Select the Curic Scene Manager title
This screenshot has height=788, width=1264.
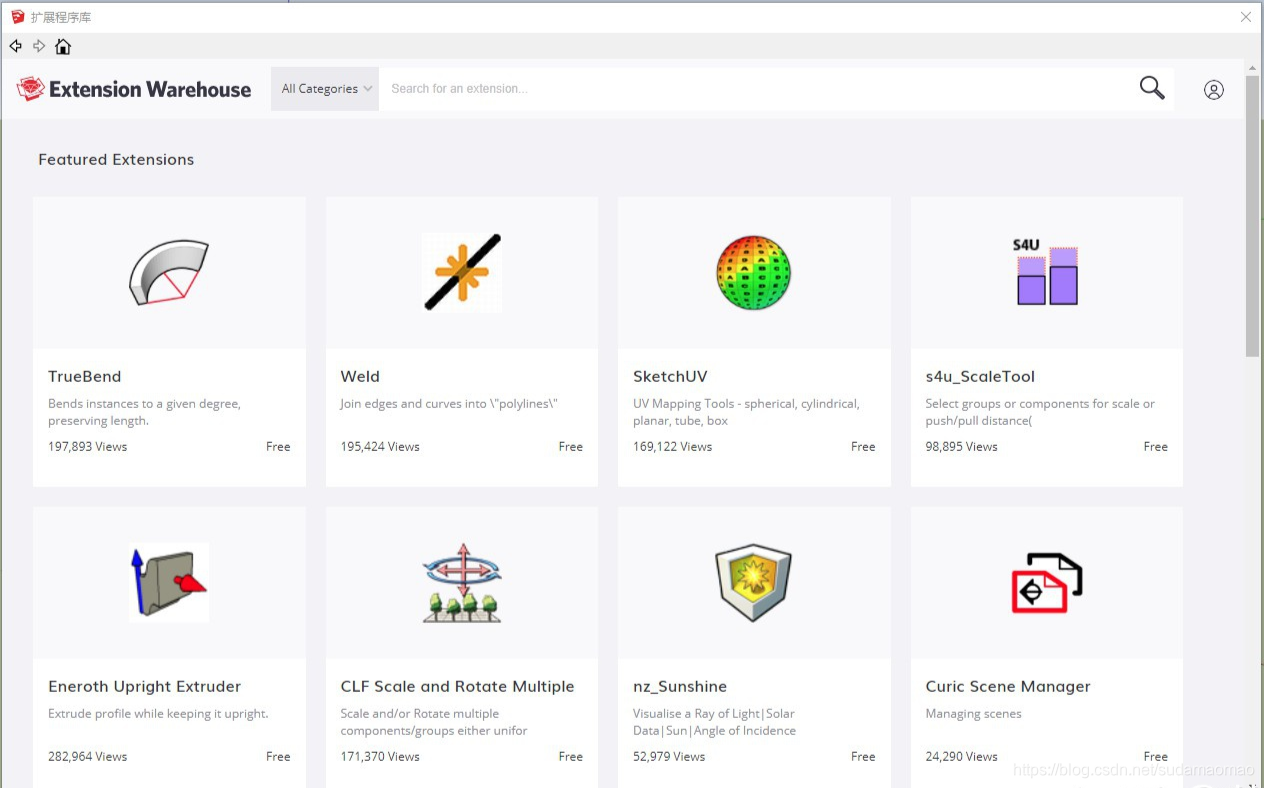point(1008,687)
